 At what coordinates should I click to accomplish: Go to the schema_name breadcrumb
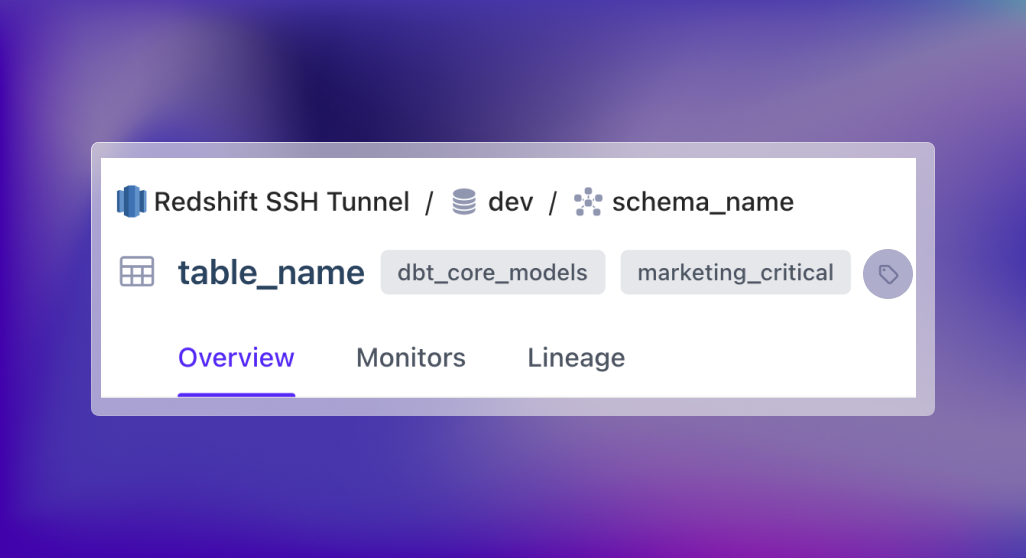[x=702, y=202]
